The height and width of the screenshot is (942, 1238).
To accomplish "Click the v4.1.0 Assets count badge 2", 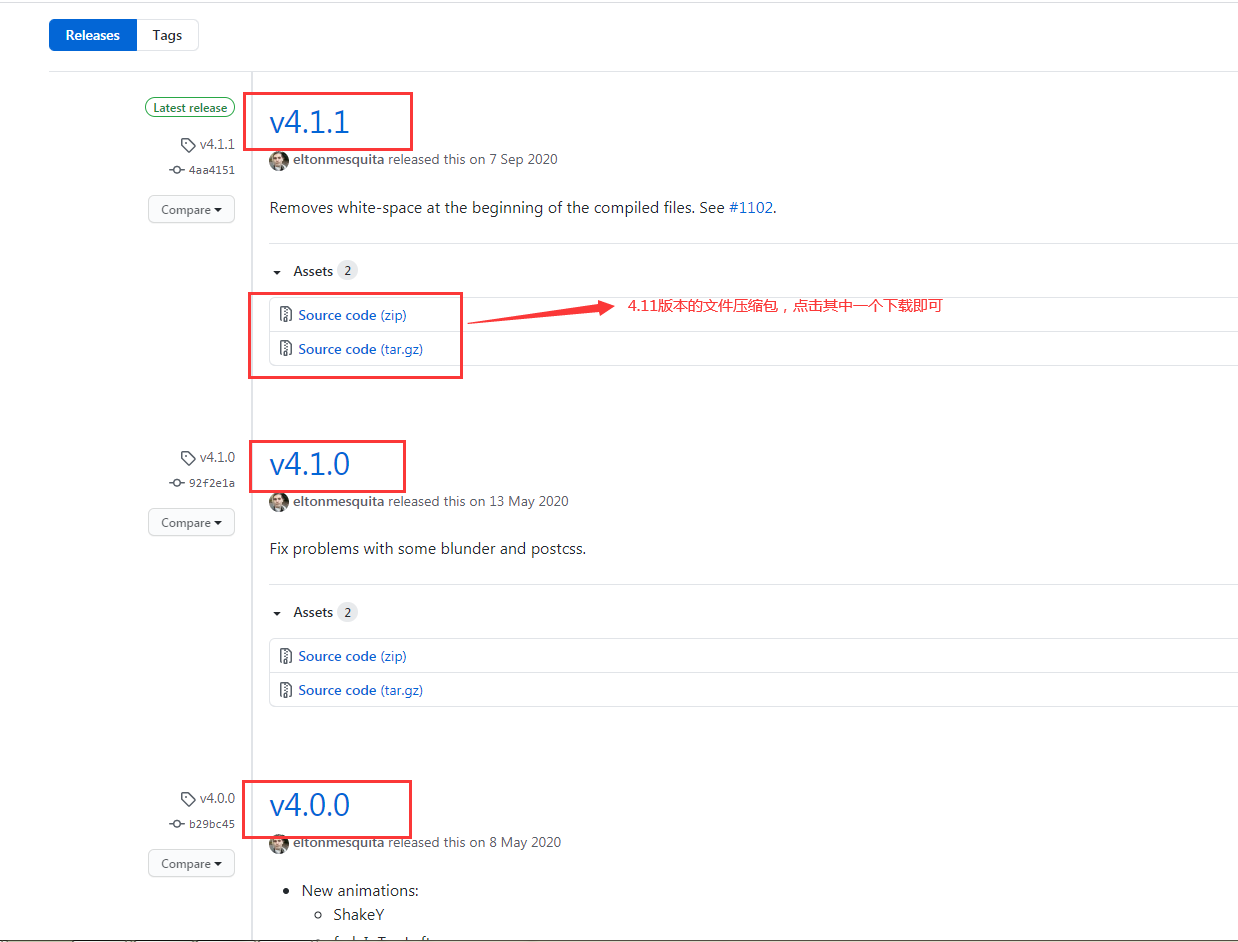I will pyautogui.click(x=347, y=612).
